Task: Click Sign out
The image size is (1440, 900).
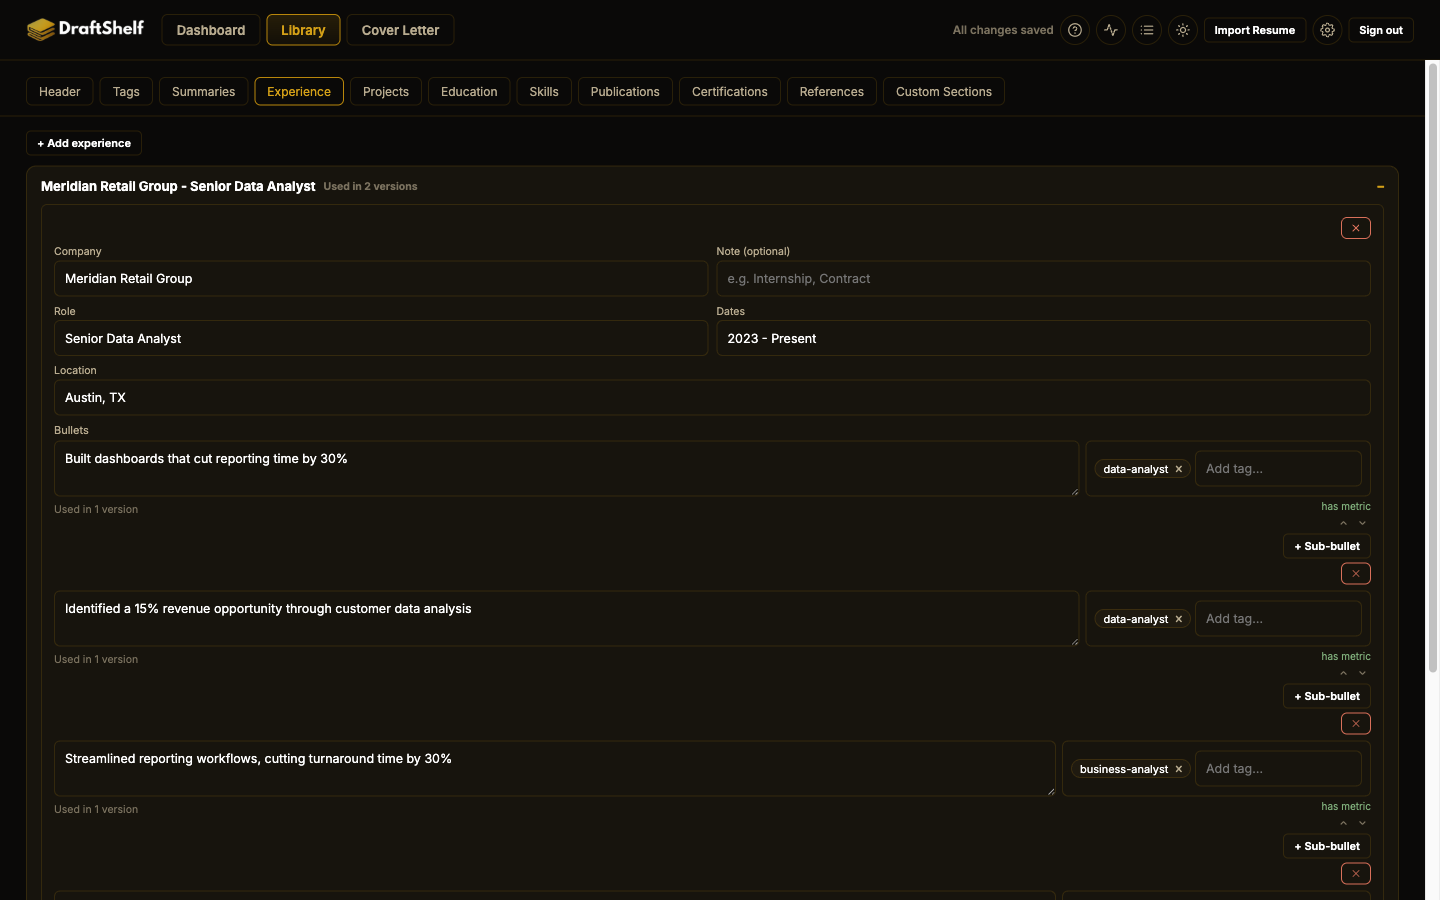Action: (x=1381, y=30)
